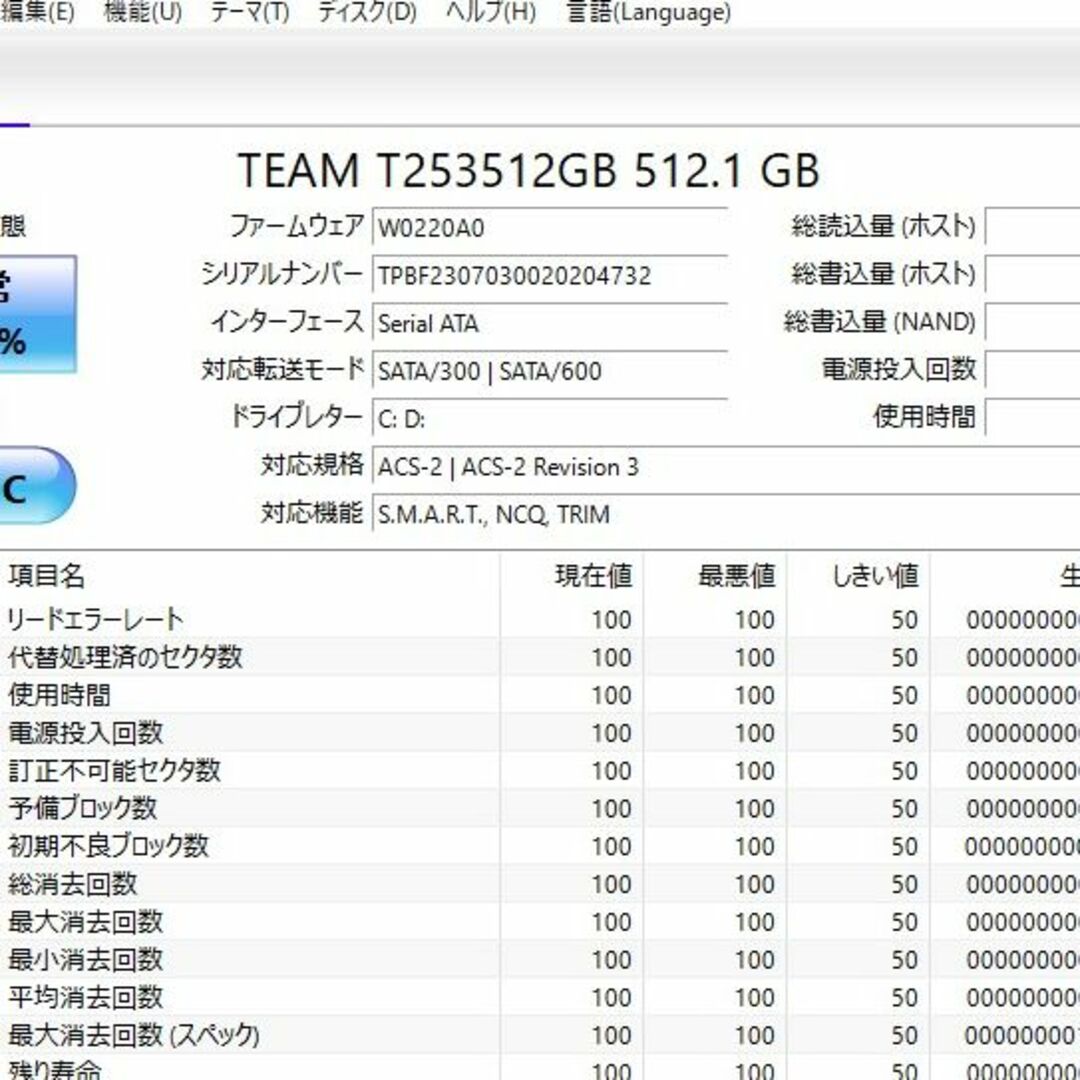
Task: Open the ディスク(D) menu
Action: point(367,12)
